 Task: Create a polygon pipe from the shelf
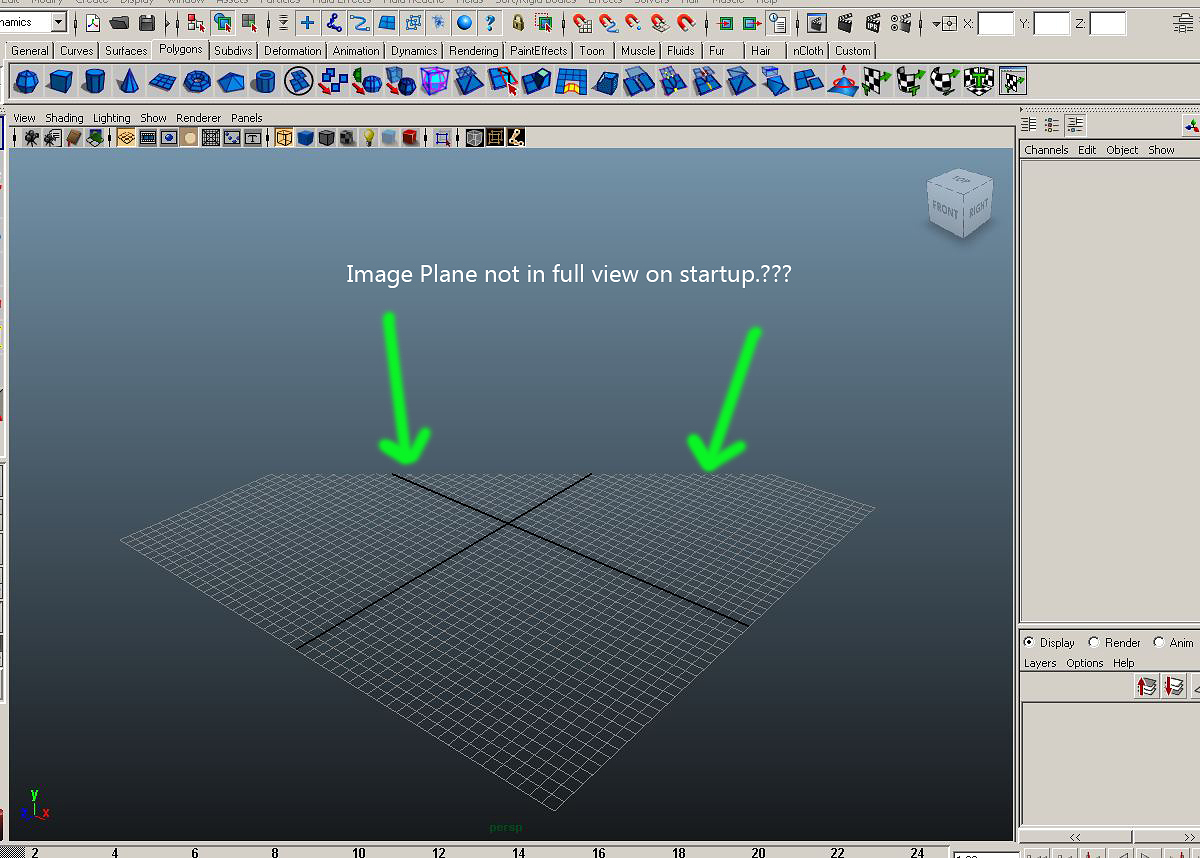coord(265,81)
